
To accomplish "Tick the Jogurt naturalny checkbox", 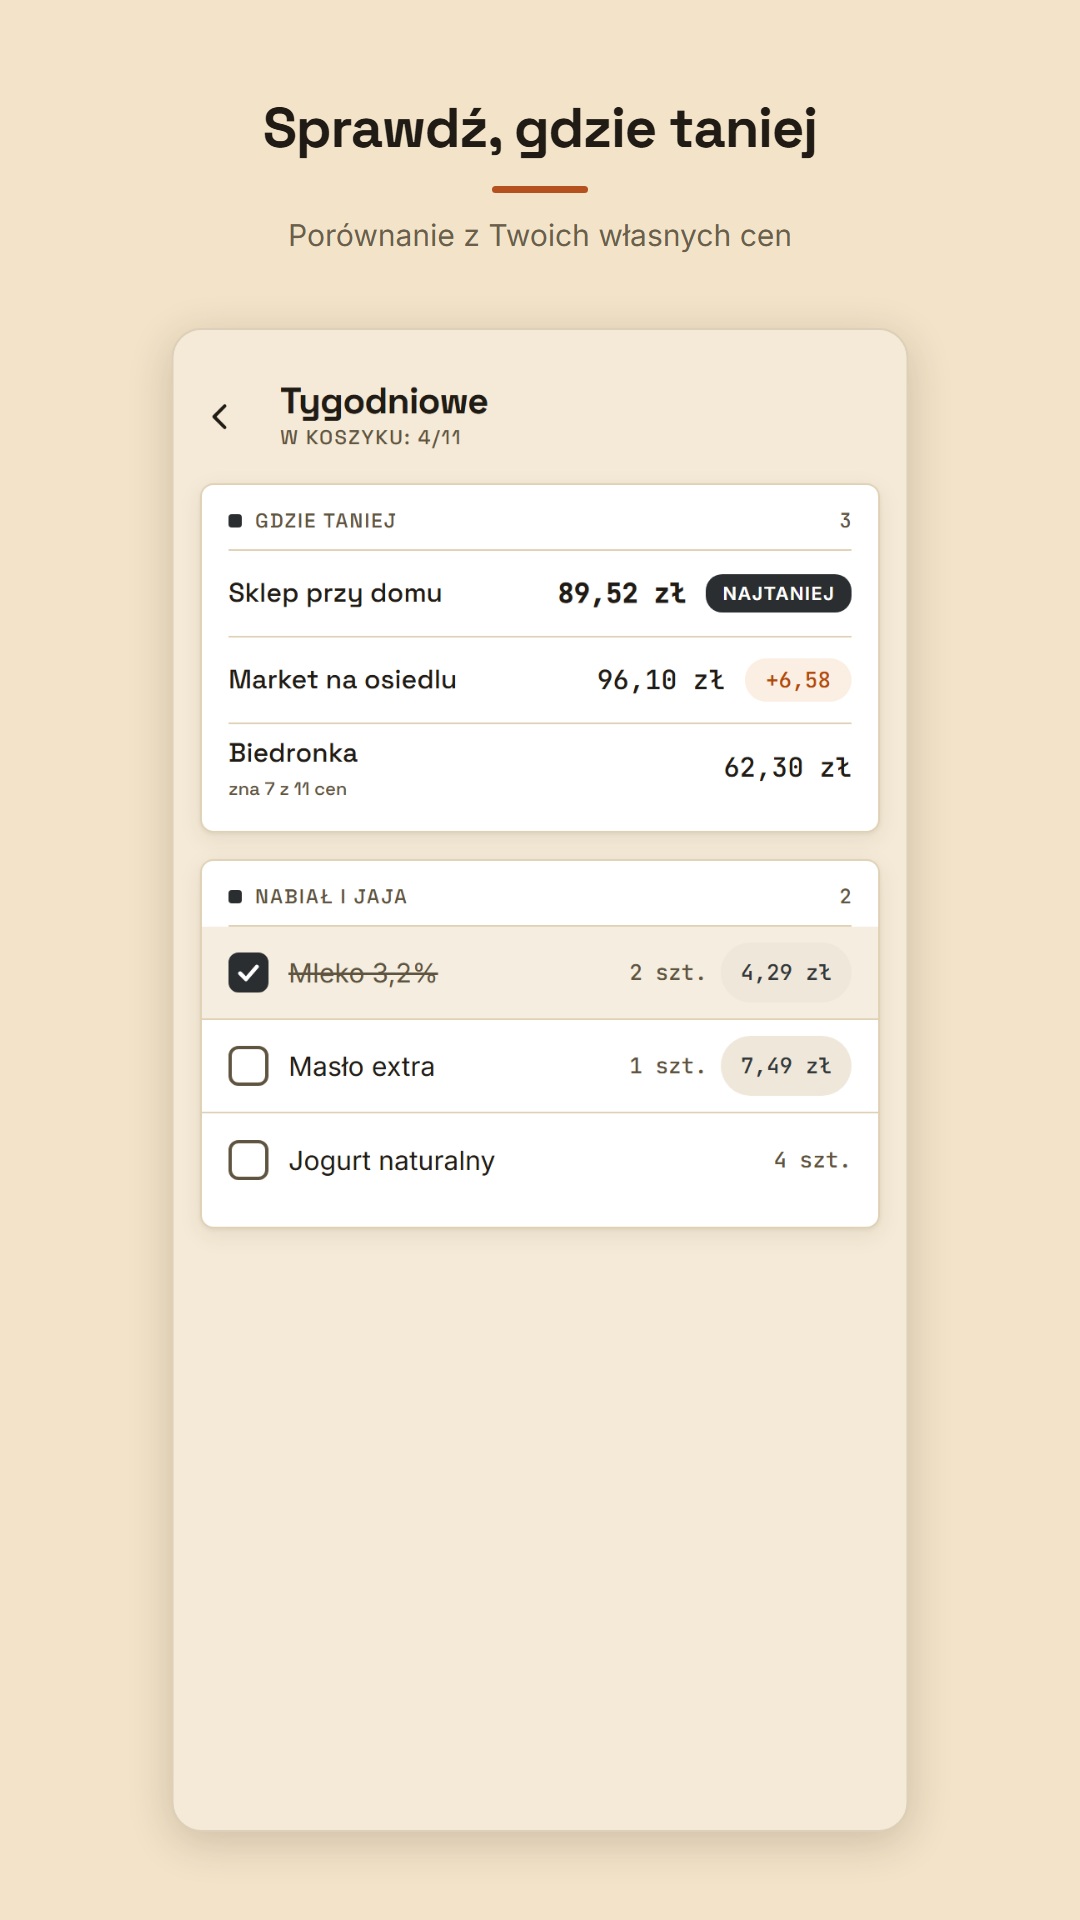I will pyautogui.click(x=248, y=1160).
